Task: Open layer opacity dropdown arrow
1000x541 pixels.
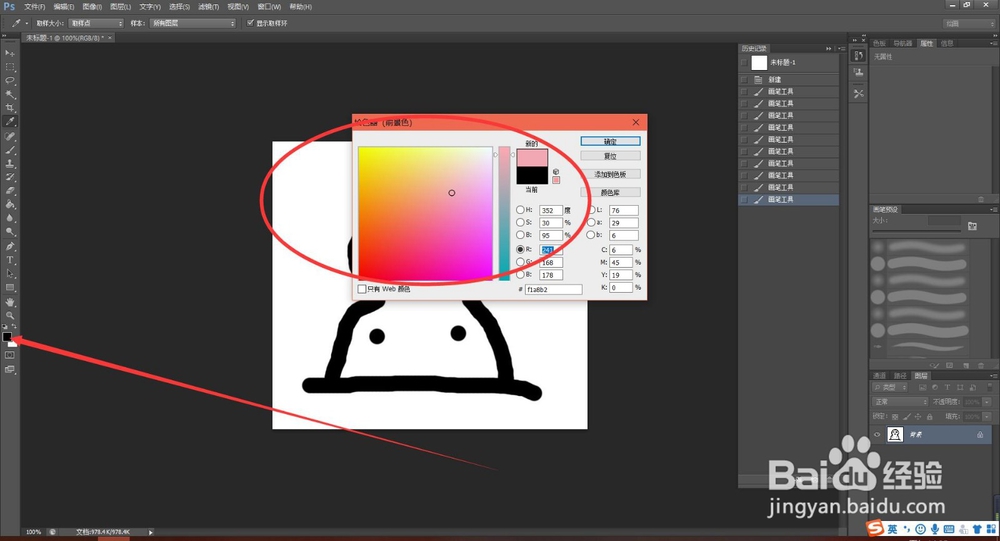Action: click(x=987, y=402)
